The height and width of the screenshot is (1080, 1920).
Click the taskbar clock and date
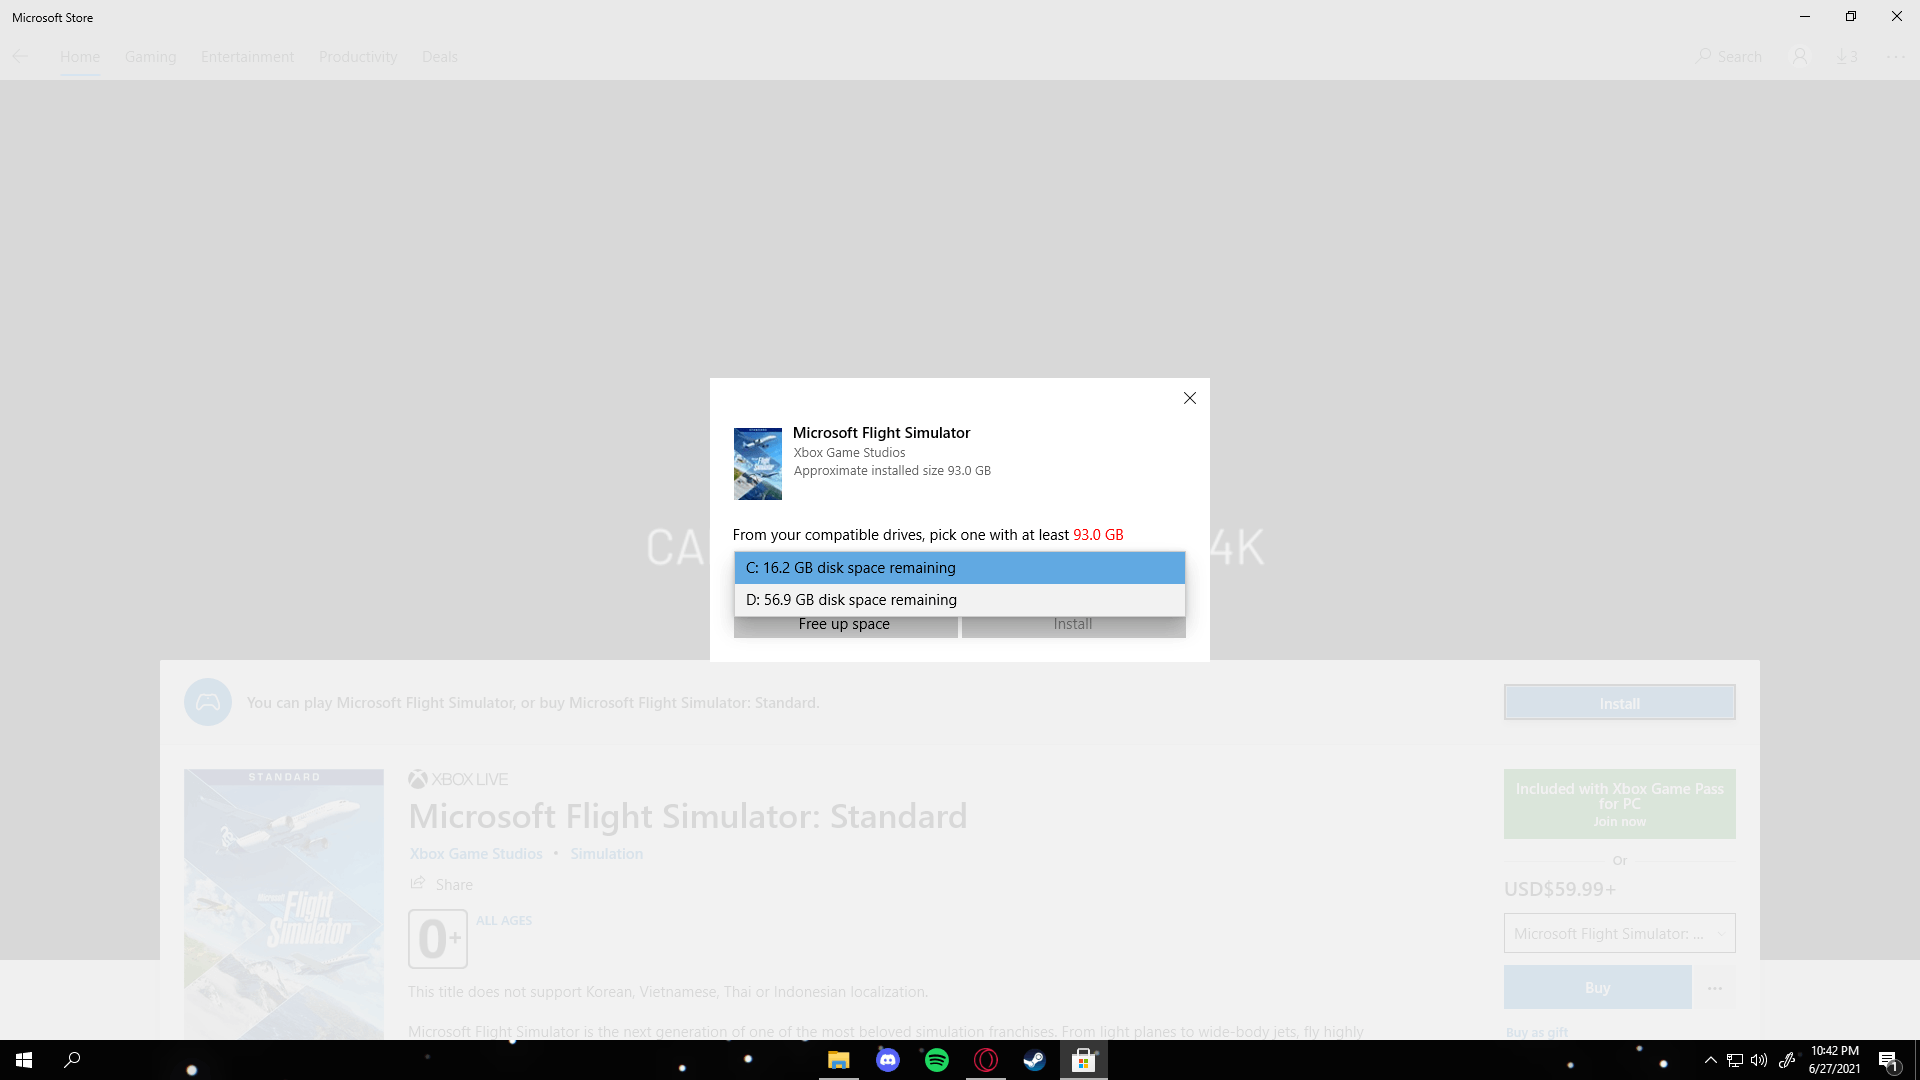point(1834,1060)
